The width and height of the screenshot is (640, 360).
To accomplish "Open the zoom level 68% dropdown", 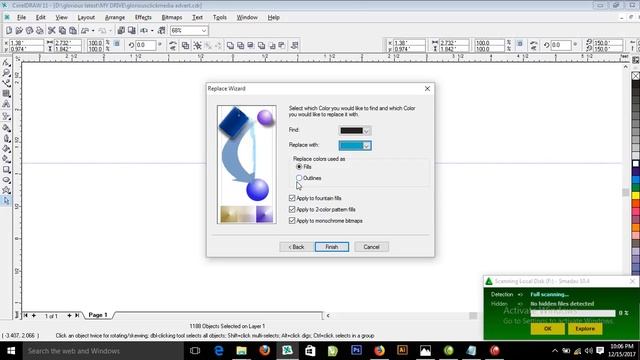I will (x=204, y=31).
